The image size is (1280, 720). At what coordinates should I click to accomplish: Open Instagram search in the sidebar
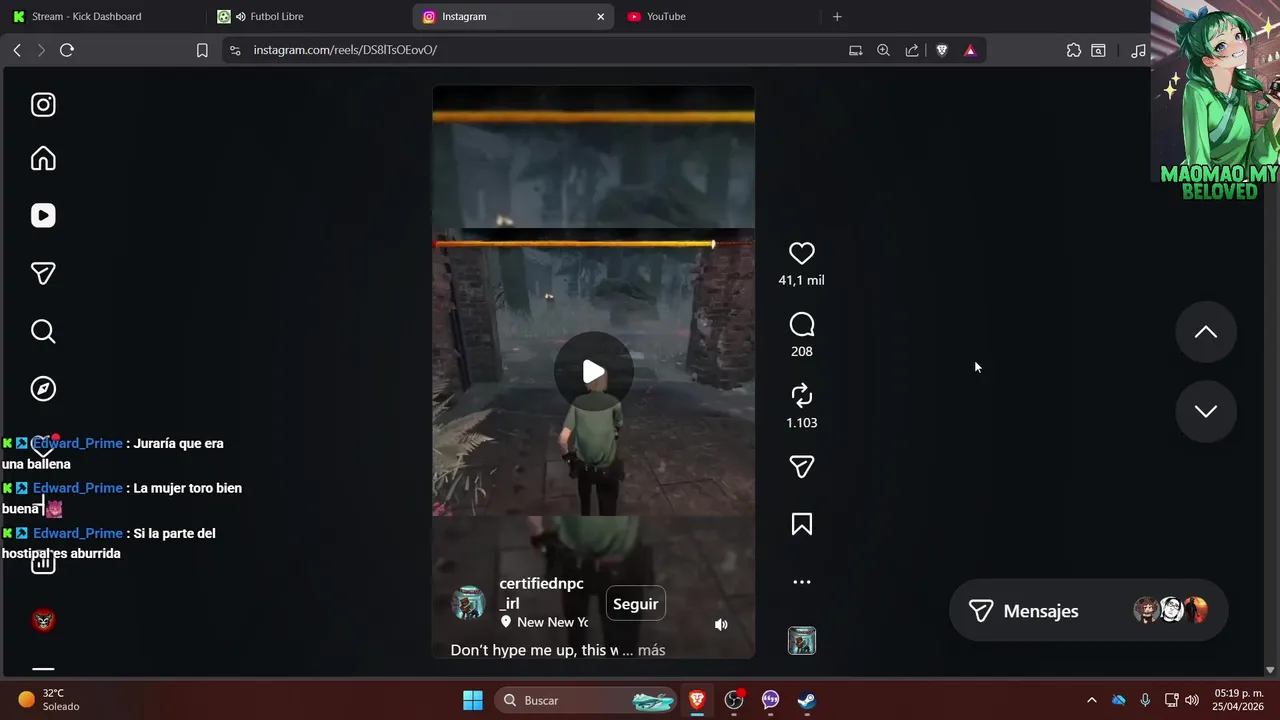(x=43, y=331)
